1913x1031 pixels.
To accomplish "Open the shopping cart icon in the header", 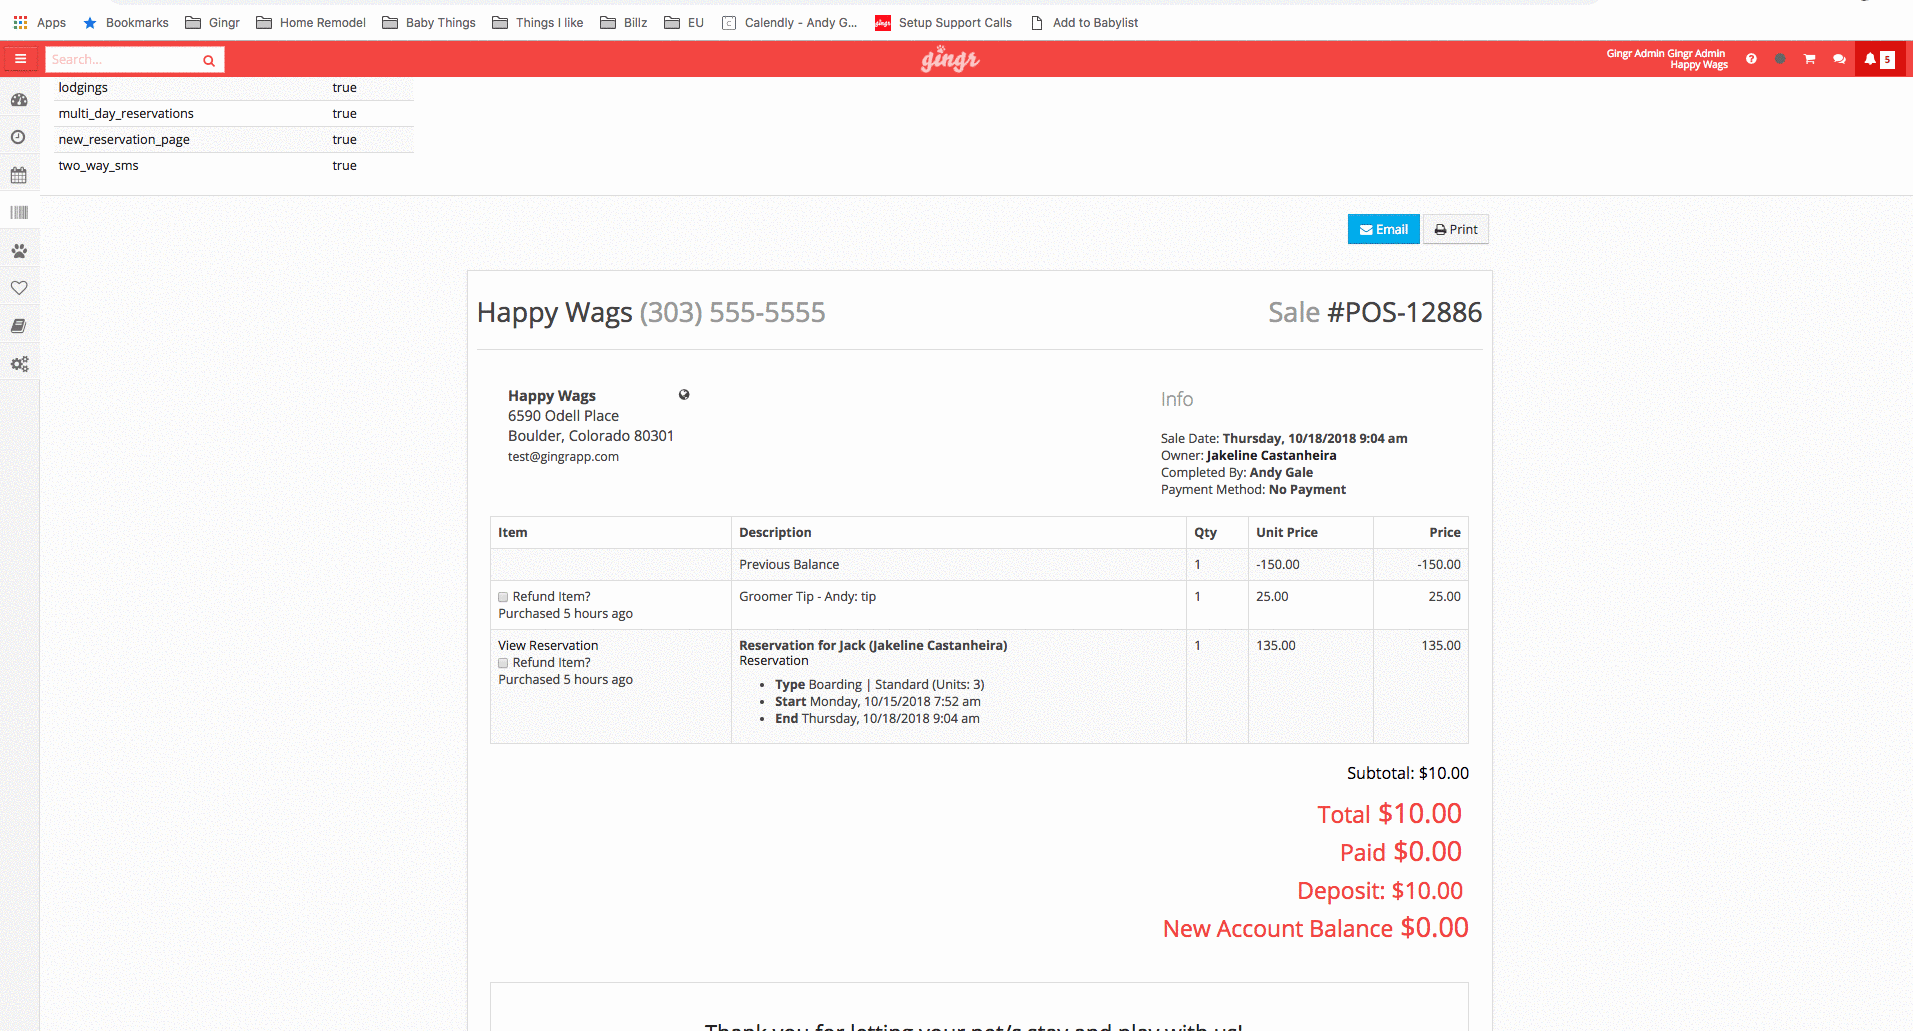I will pyautogui.click(x=1809, y=59).
